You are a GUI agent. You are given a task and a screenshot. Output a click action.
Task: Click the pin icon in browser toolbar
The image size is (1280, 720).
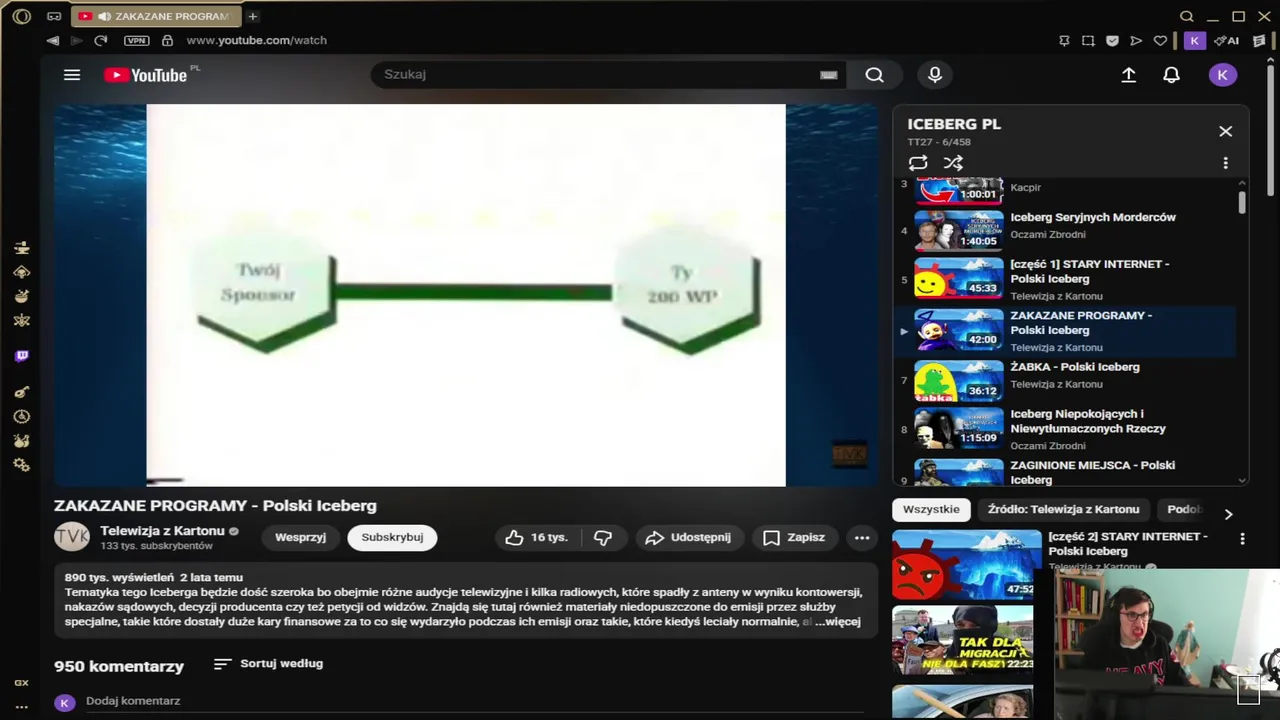pos(1064,41)
